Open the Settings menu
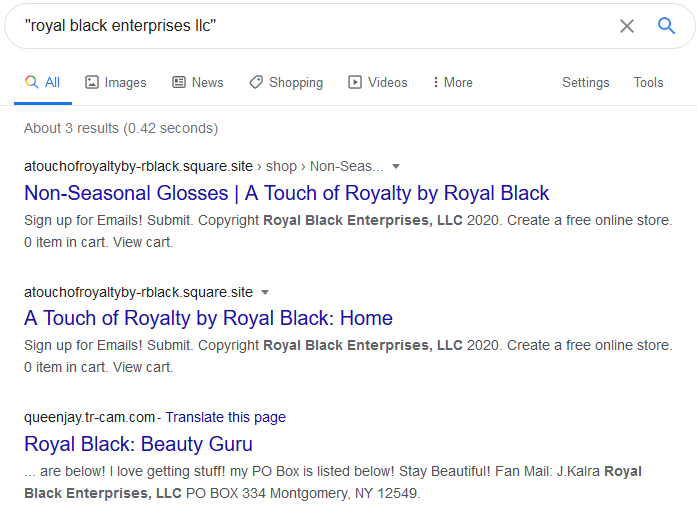 (x=585, y=82)
